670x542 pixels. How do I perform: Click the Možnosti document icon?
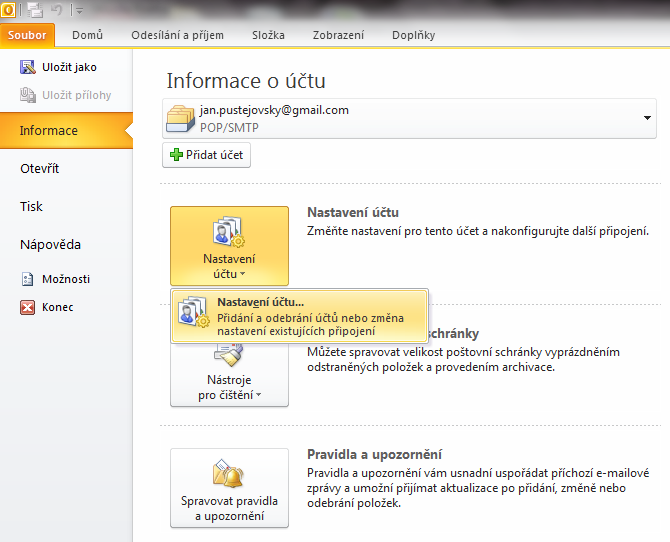(27, 279)
